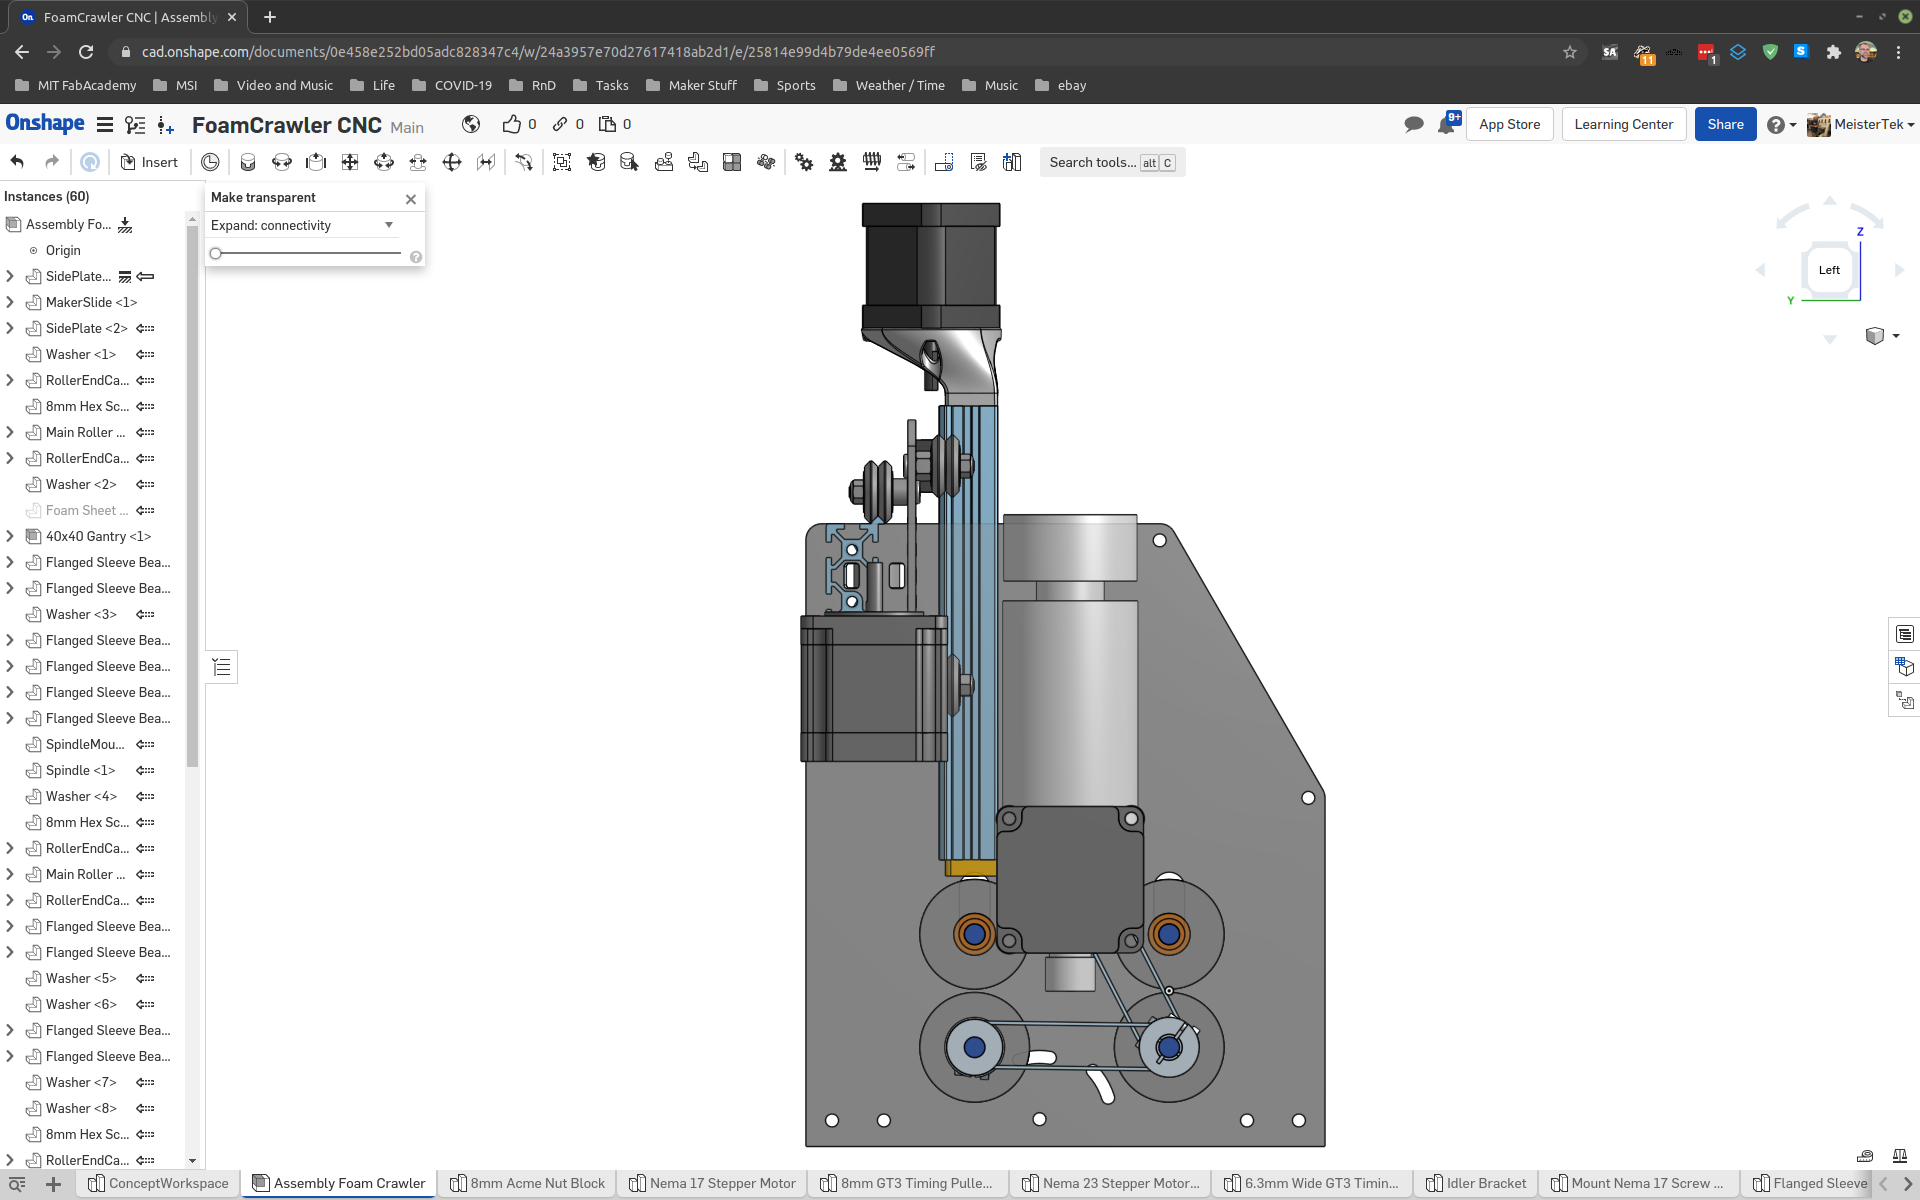
Task: Switch to the ConceptWorkspace tab
Action: (x=159, y=1183)
